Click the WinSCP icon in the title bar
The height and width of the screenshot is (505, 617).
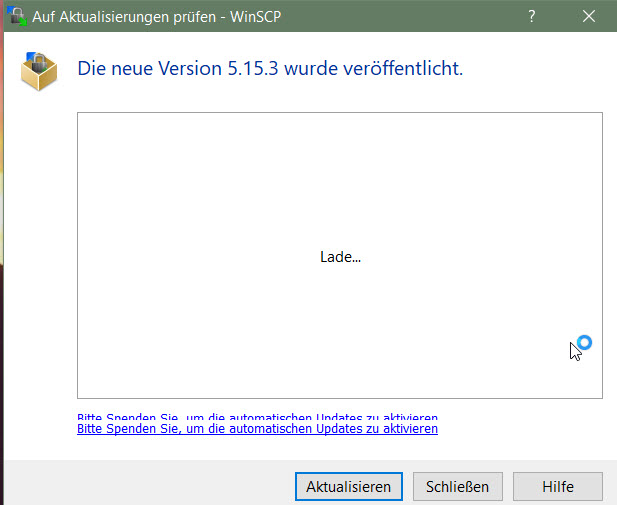(17, 16)
